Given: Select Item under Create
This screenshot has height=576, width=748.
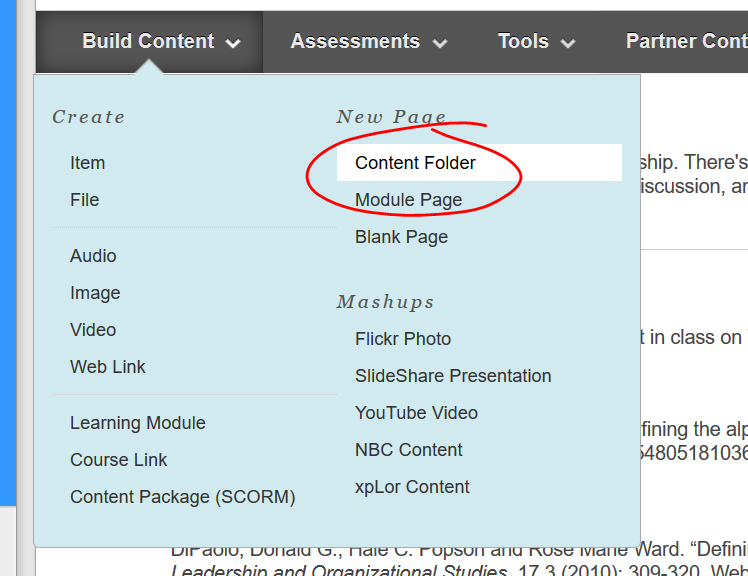Looking at the screenshot, I should [x=88, y=163].
